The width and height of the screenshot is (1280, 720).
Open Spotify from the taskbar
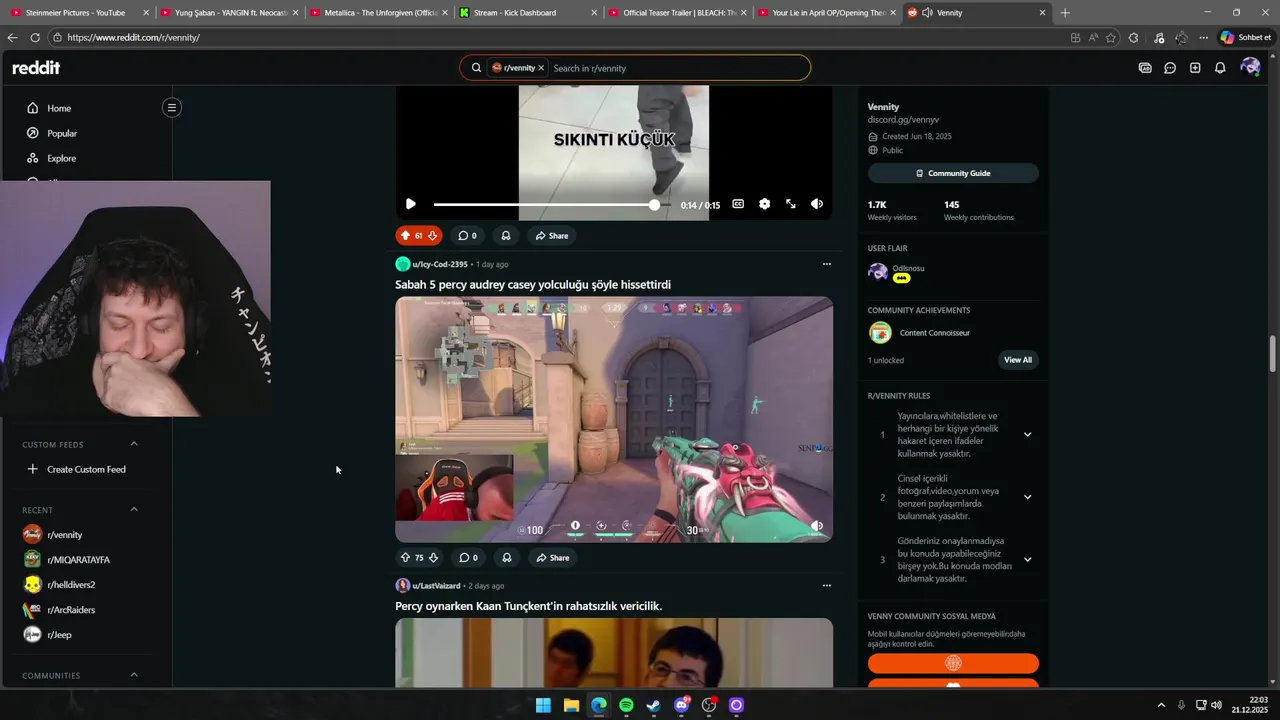click(x=626, y=705)
